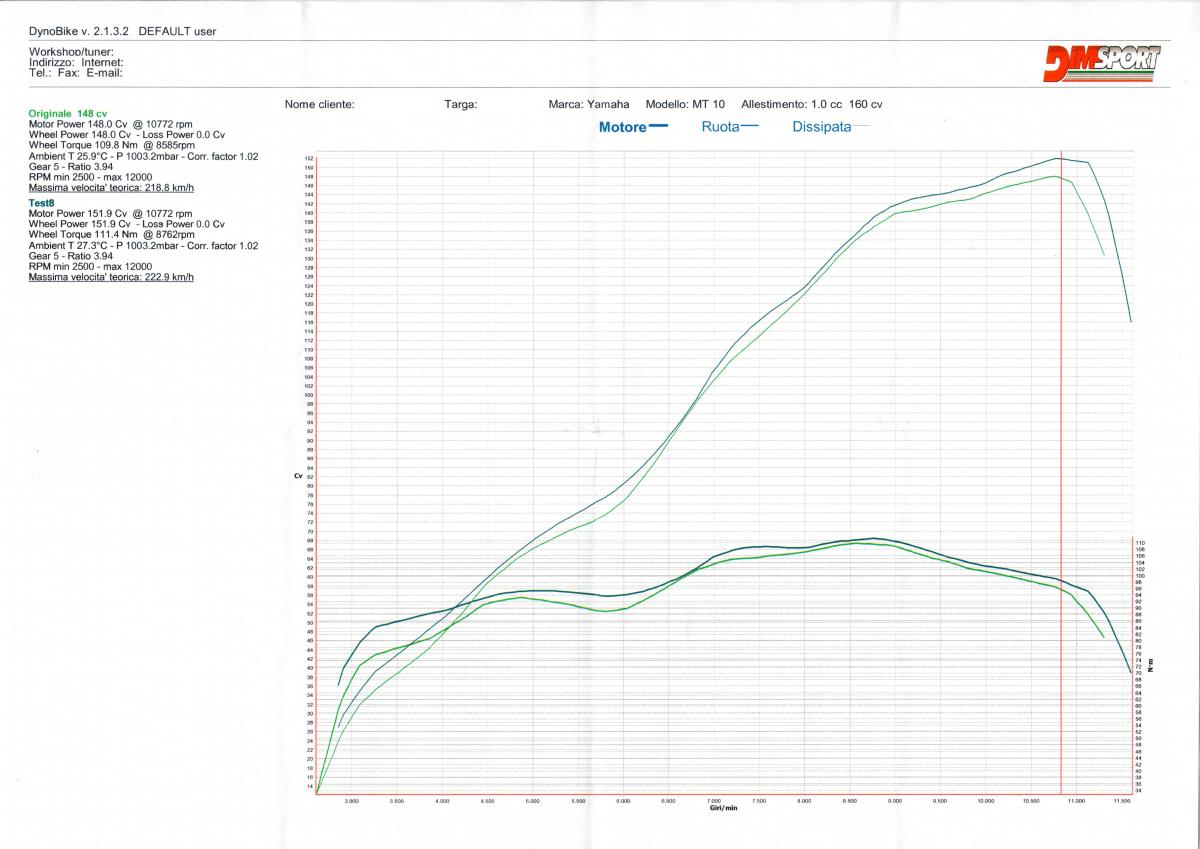Click the '6.000' rpm axis label
This screenshot has height=849, width=1200.
[623, 801]
